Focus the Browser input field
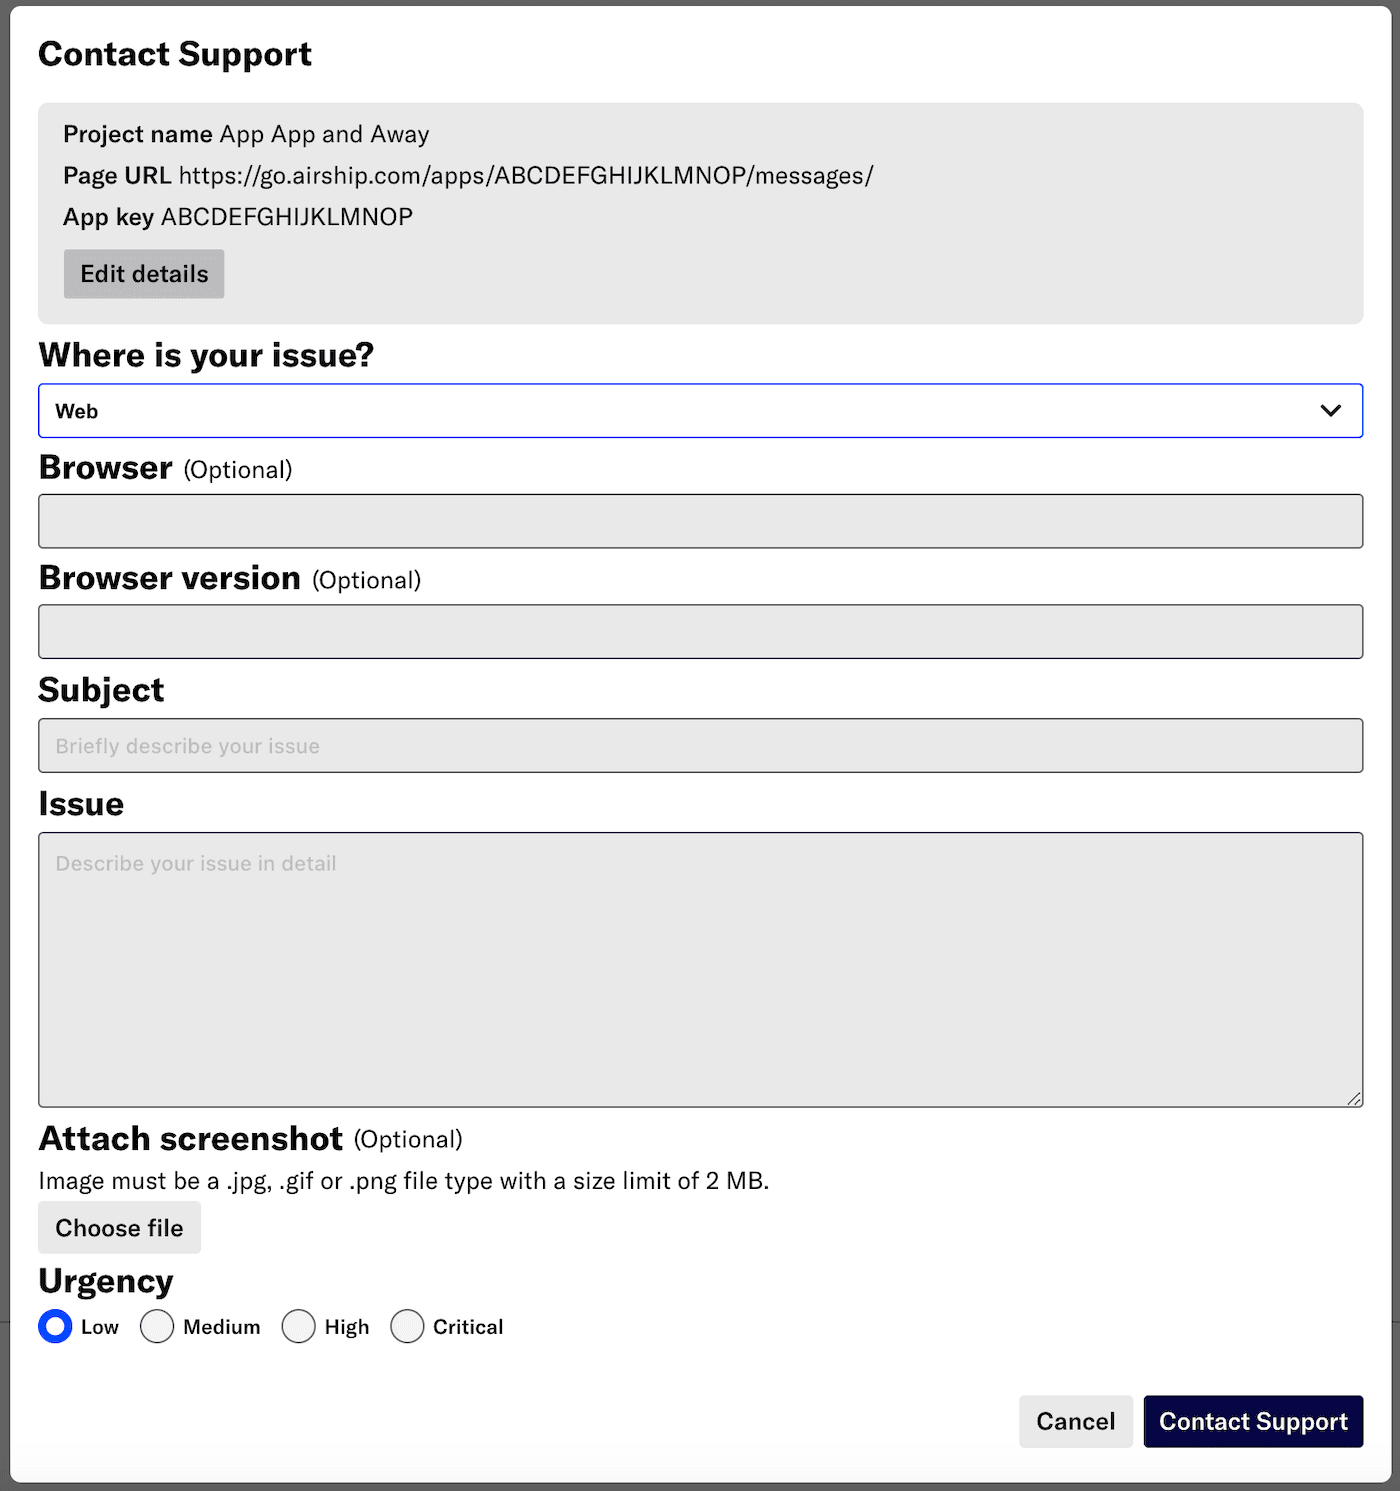1400x1491 pixels. (700, 521)
